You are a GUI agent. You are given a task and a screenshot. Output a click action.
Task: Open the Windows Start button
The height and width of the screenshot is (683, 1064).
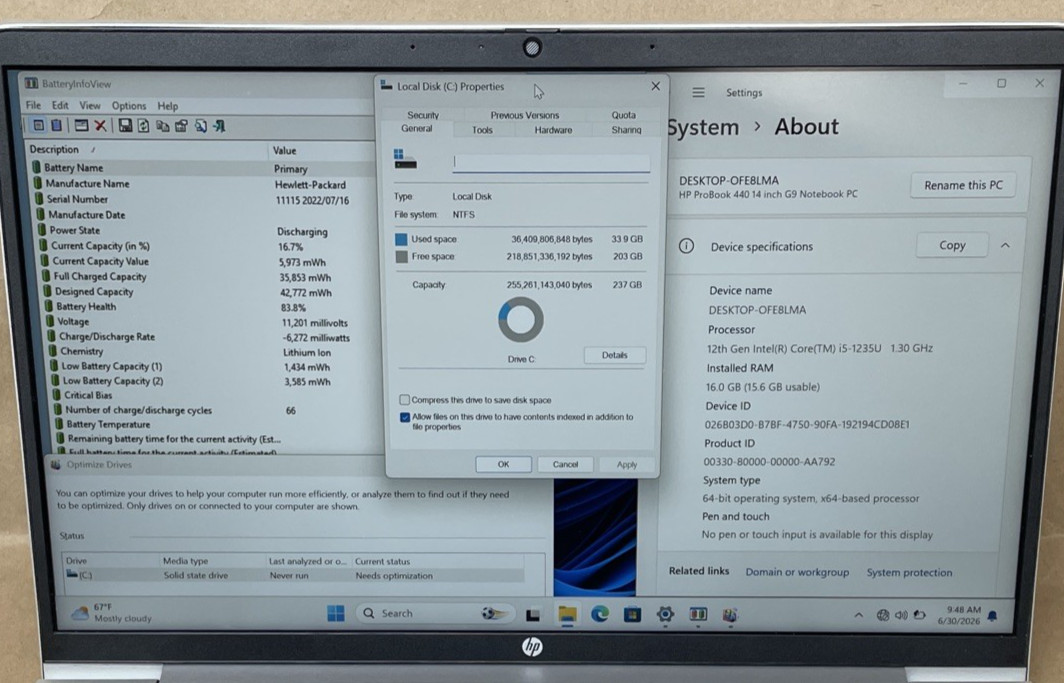(336, 613)
